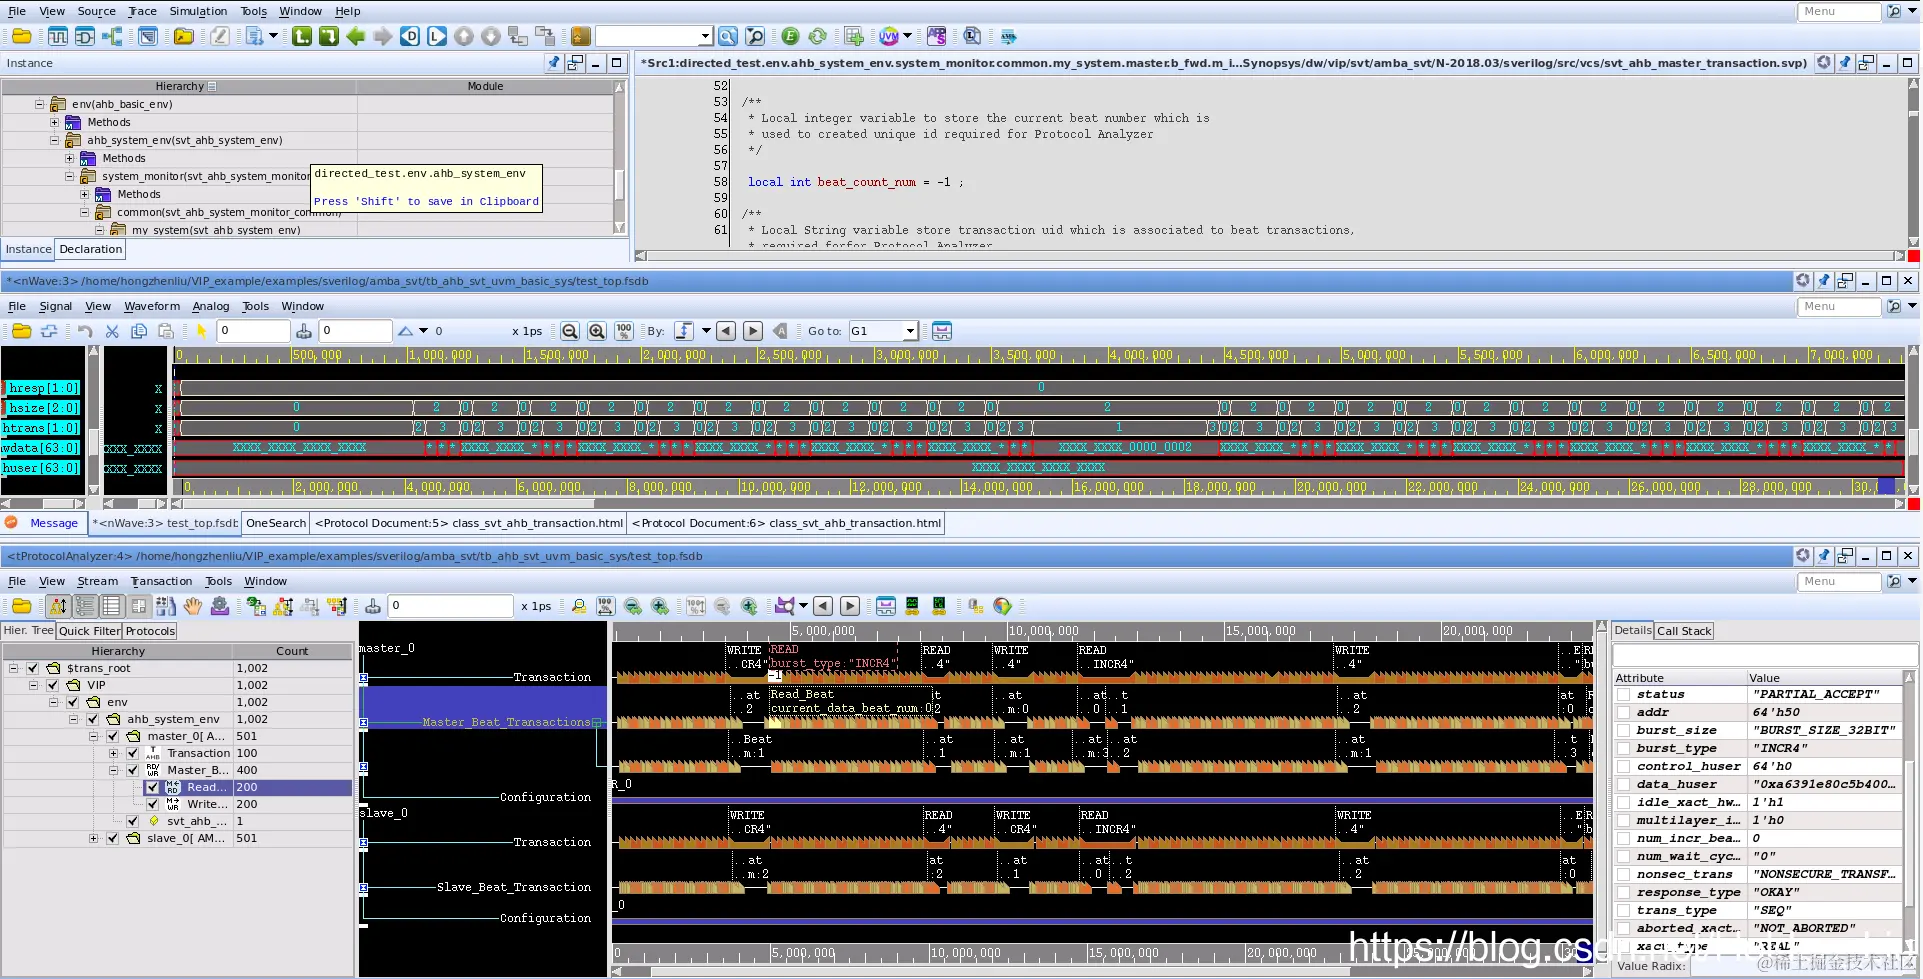Viewport: 1923px width, 979px height.
Task: Click the green refresh reload icon
Action: [817, 36]
